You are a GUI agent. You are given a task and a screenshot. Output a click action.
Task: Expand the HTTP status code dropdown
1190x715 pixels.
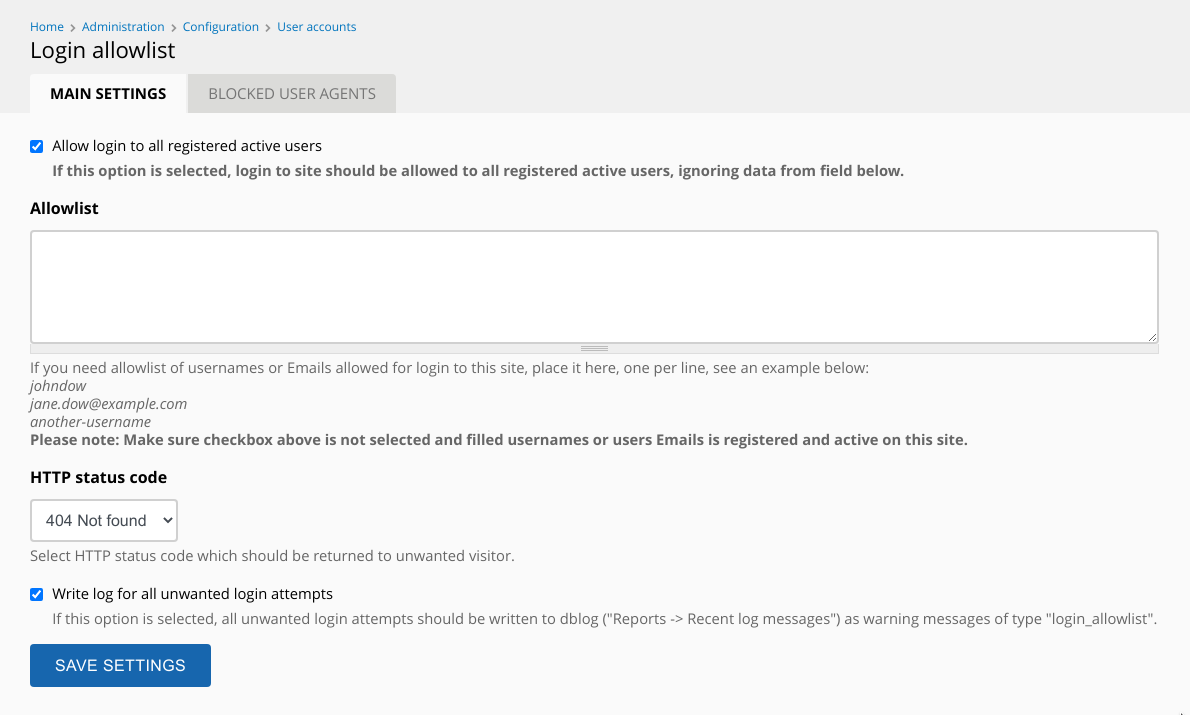(104, 521)
